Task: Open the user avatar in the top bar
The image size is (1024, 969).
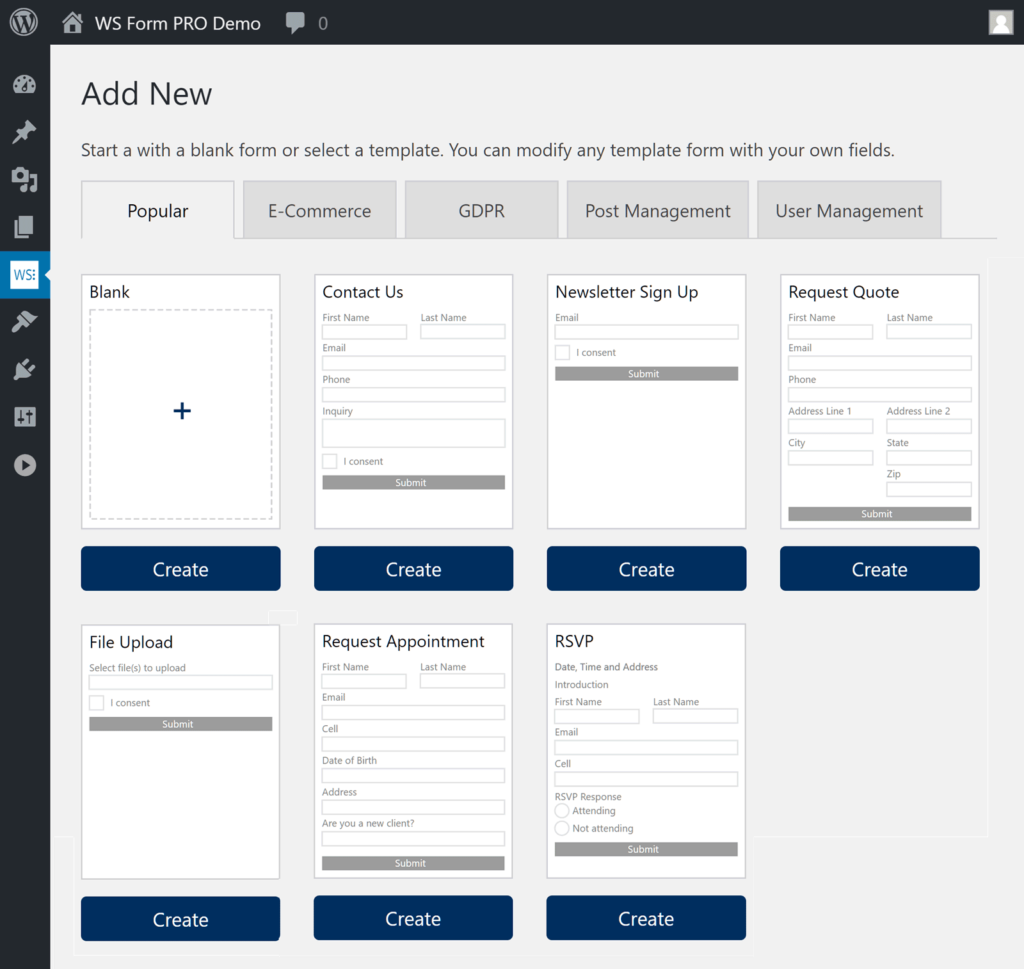Action: tap(1001, 21)
